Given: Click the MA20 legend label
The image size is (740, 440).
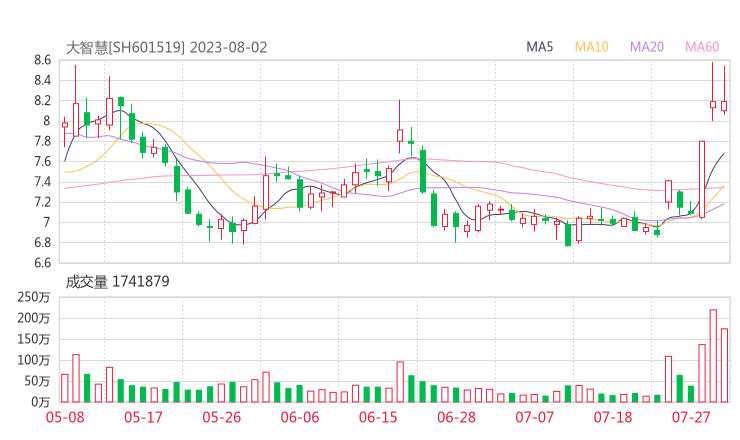Looking at the screenshot, I should click(647, 47).
